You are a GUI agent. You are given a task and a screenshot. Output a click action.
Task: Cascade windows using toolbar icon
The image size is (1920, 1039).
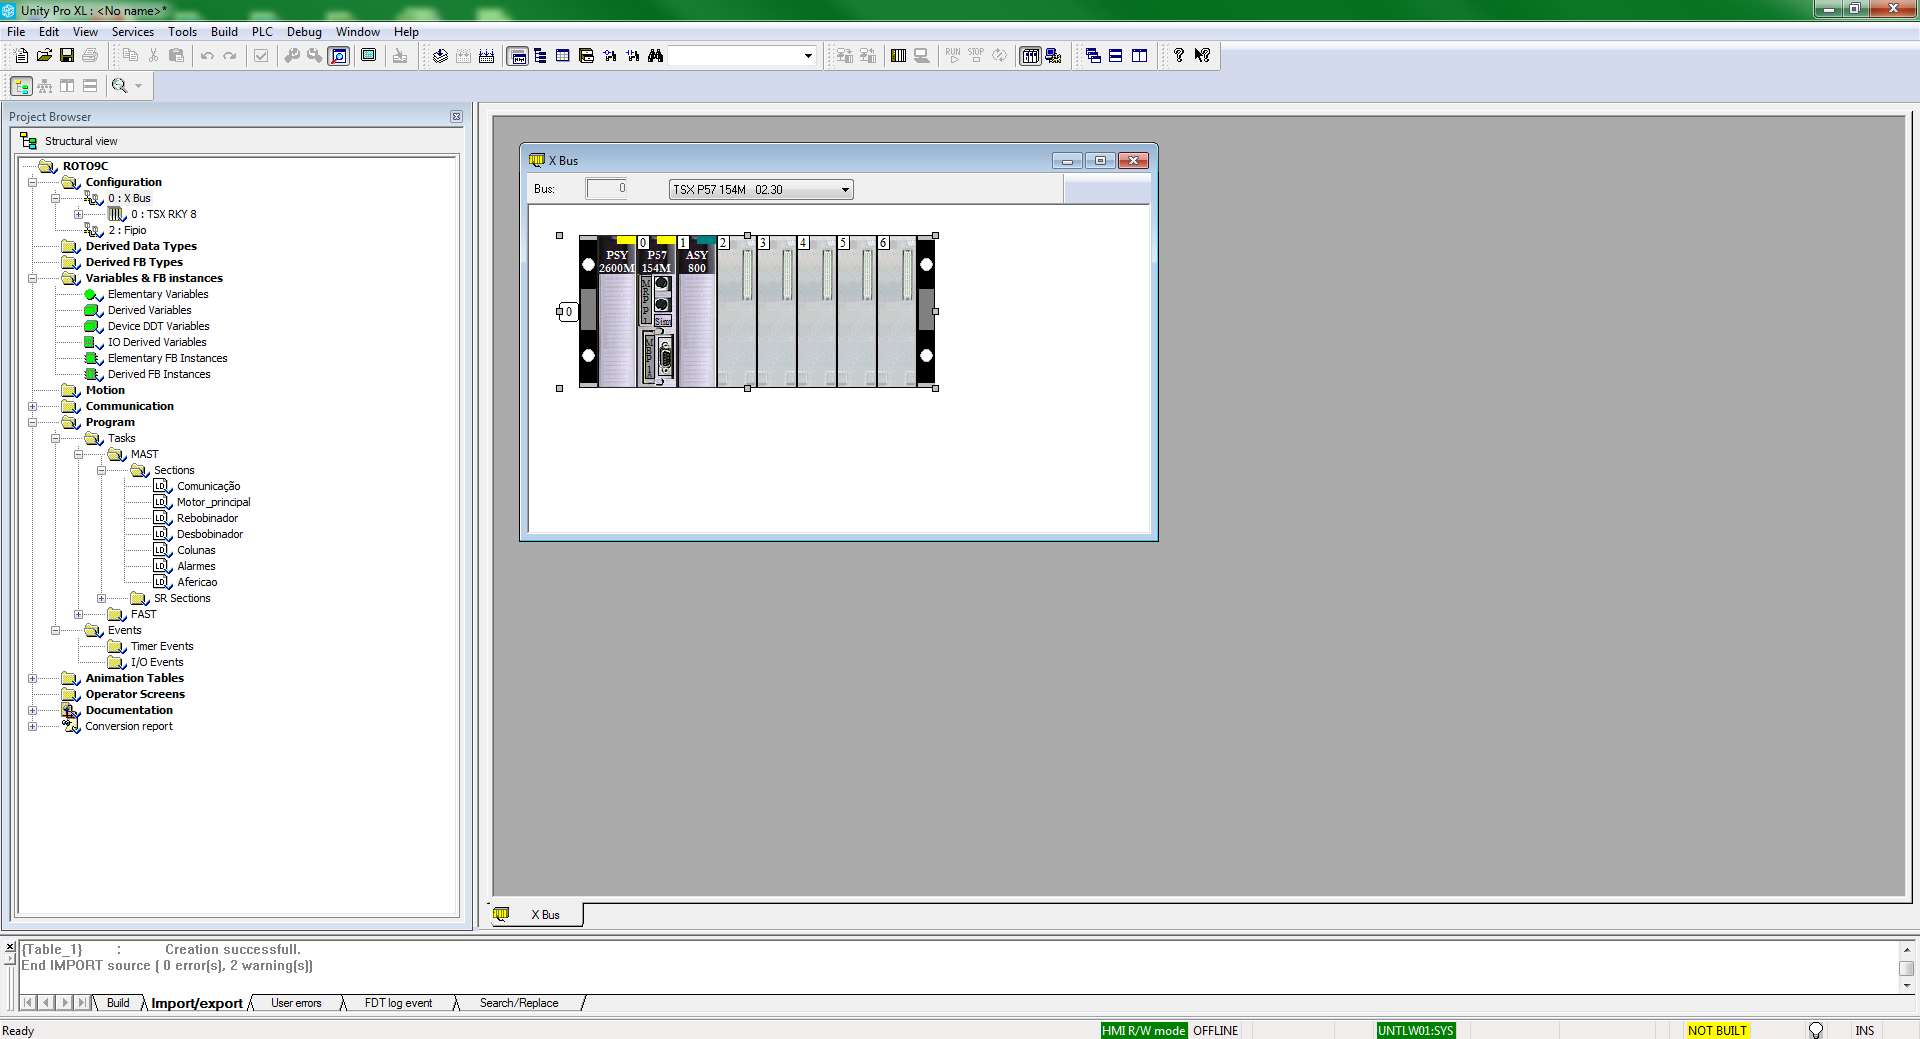pyautogui.click(x=1093, y=56)
